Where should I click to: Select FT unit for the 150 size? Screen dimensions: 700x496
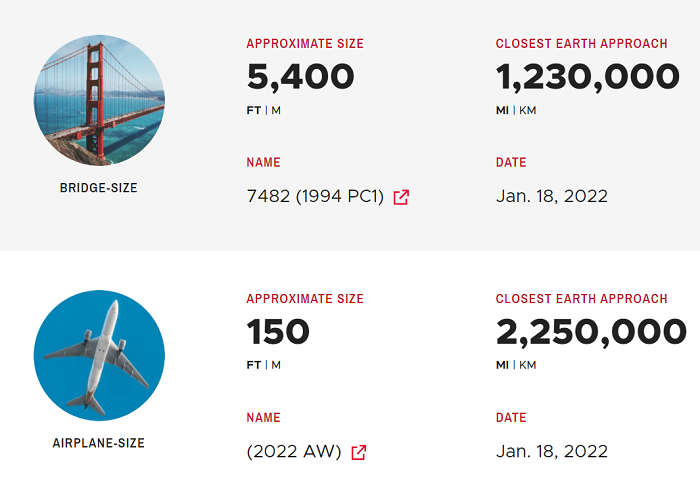(x=254, y=365)
